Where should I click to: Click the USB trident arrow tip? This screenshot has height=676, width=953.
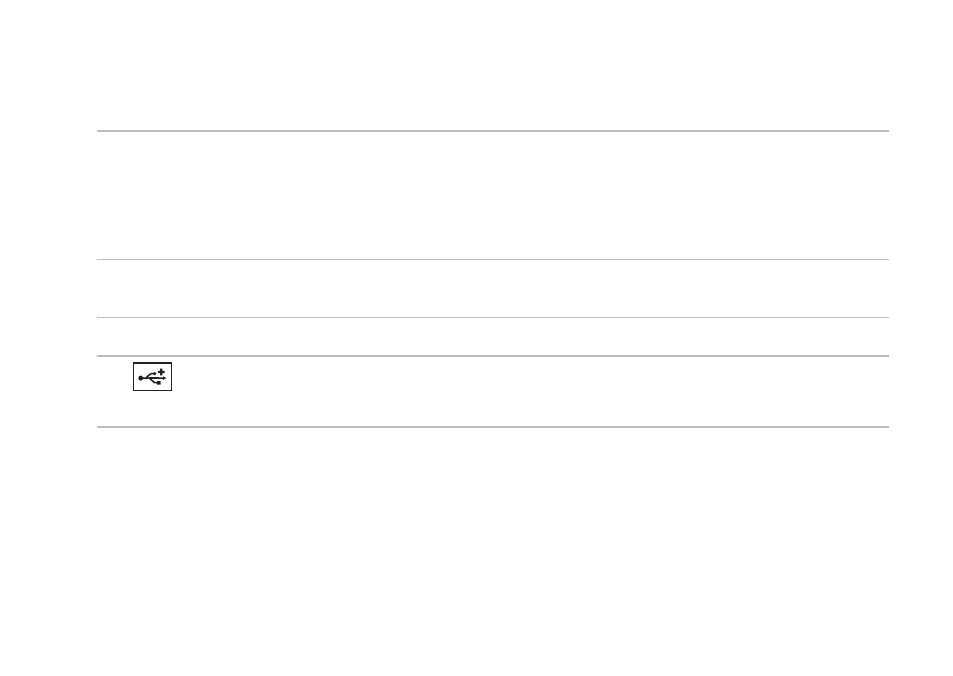coord(164,378)
